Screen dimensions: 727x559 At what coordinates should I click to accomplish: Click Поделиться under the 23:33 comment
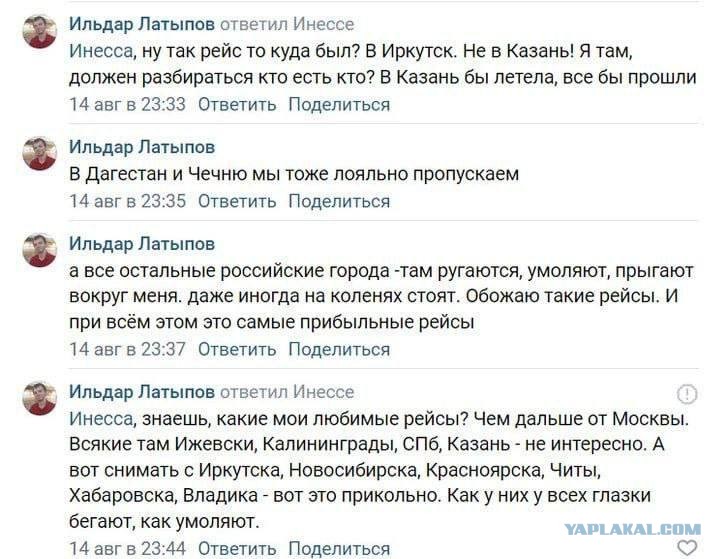pos(339,104)
